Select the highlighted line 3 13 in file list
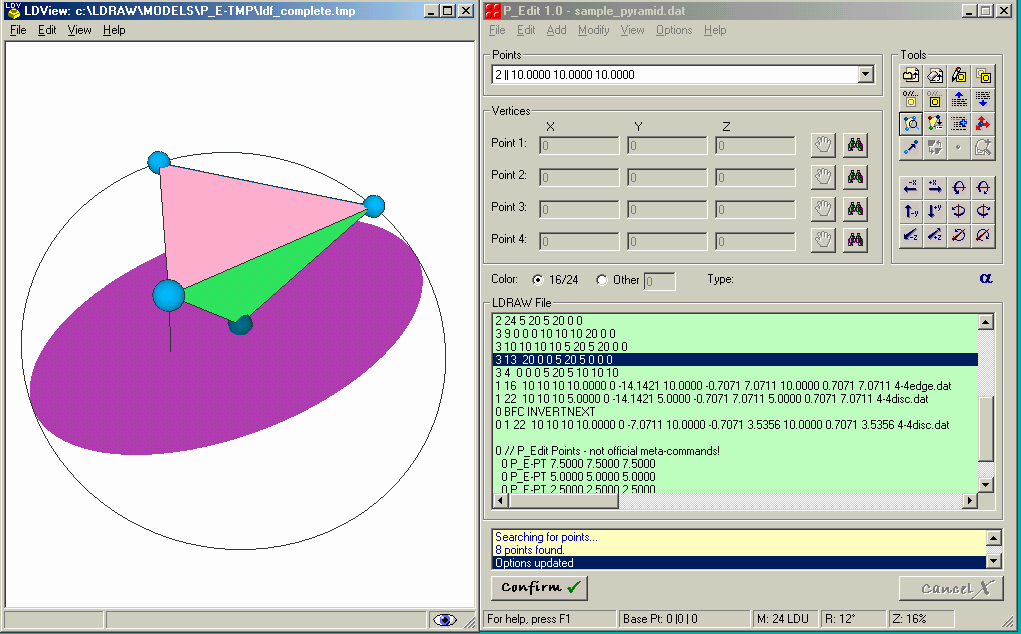The image size is (1021, 634). 735,359
